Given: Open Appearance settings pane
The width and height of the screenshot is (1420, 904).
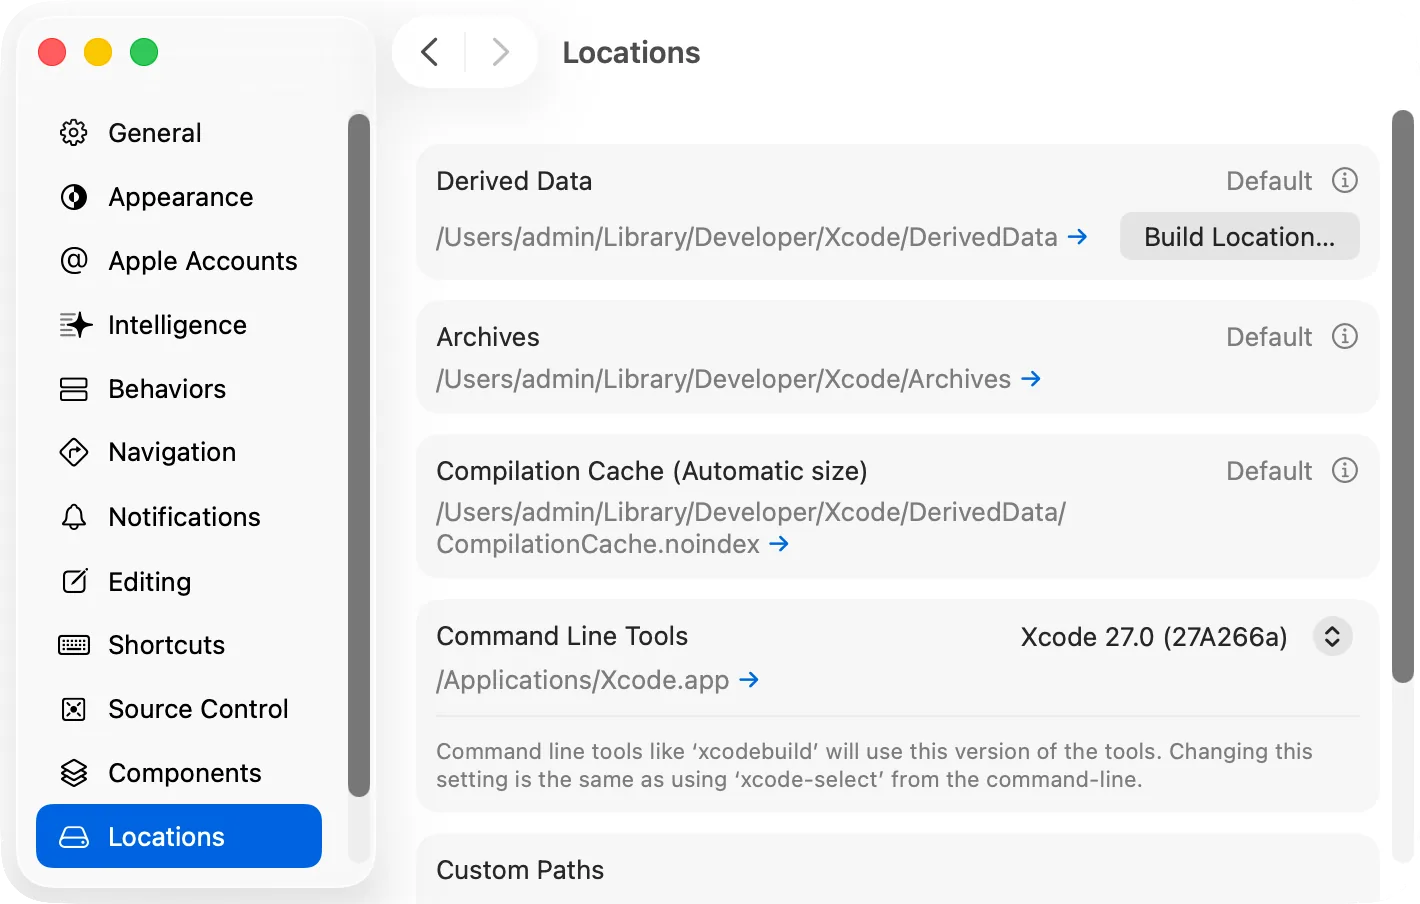Looking at the screenshot, I should (x=179, y=197).
